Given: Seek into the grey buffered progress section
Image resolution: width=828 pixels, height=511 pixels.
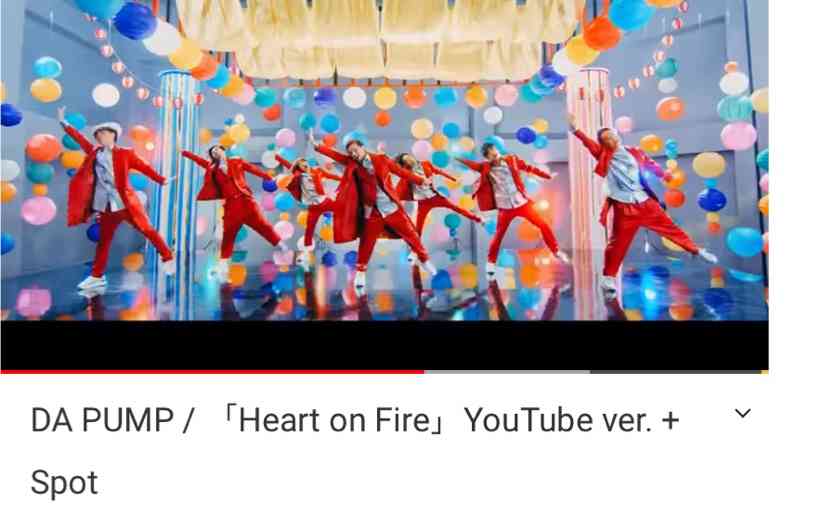Looking at the screenshot, I should click(x=507, y=372).
